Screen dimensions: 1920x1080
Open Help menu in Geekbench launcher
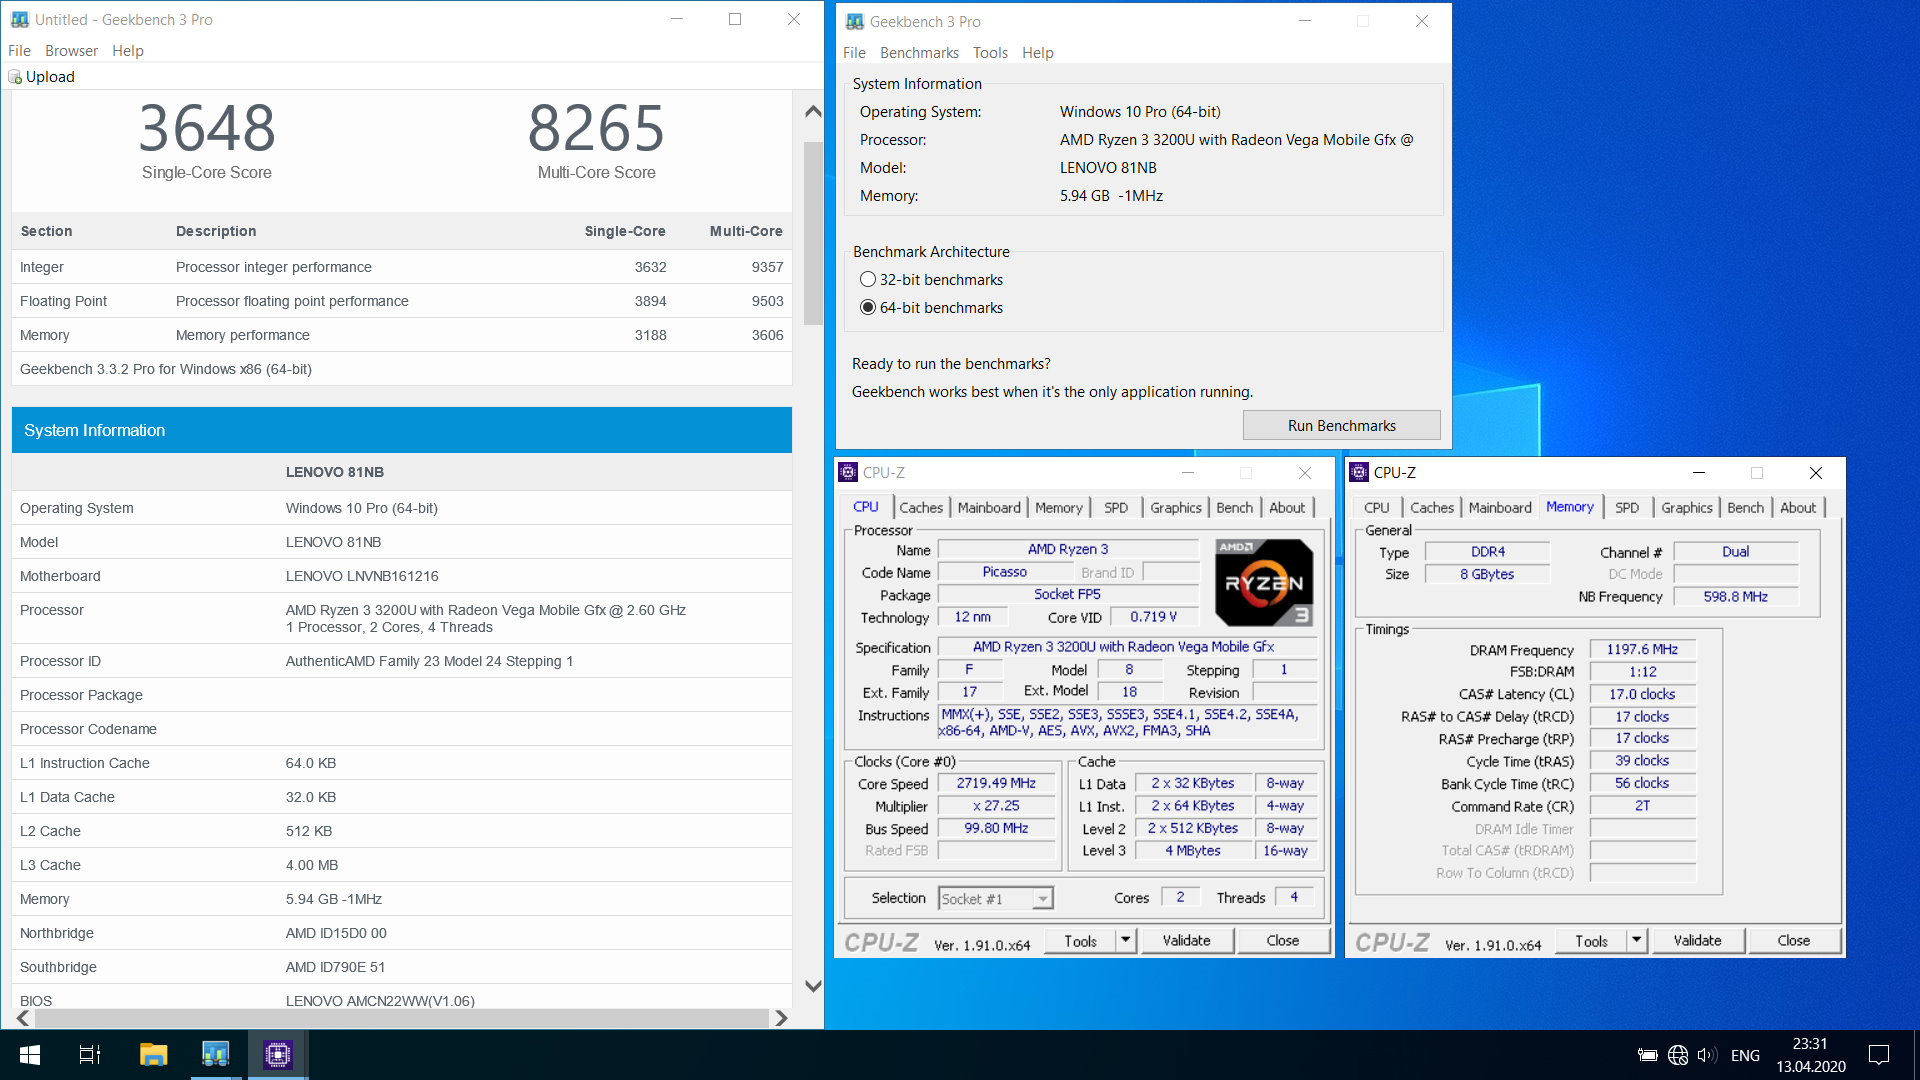[x=1037, y=53]
